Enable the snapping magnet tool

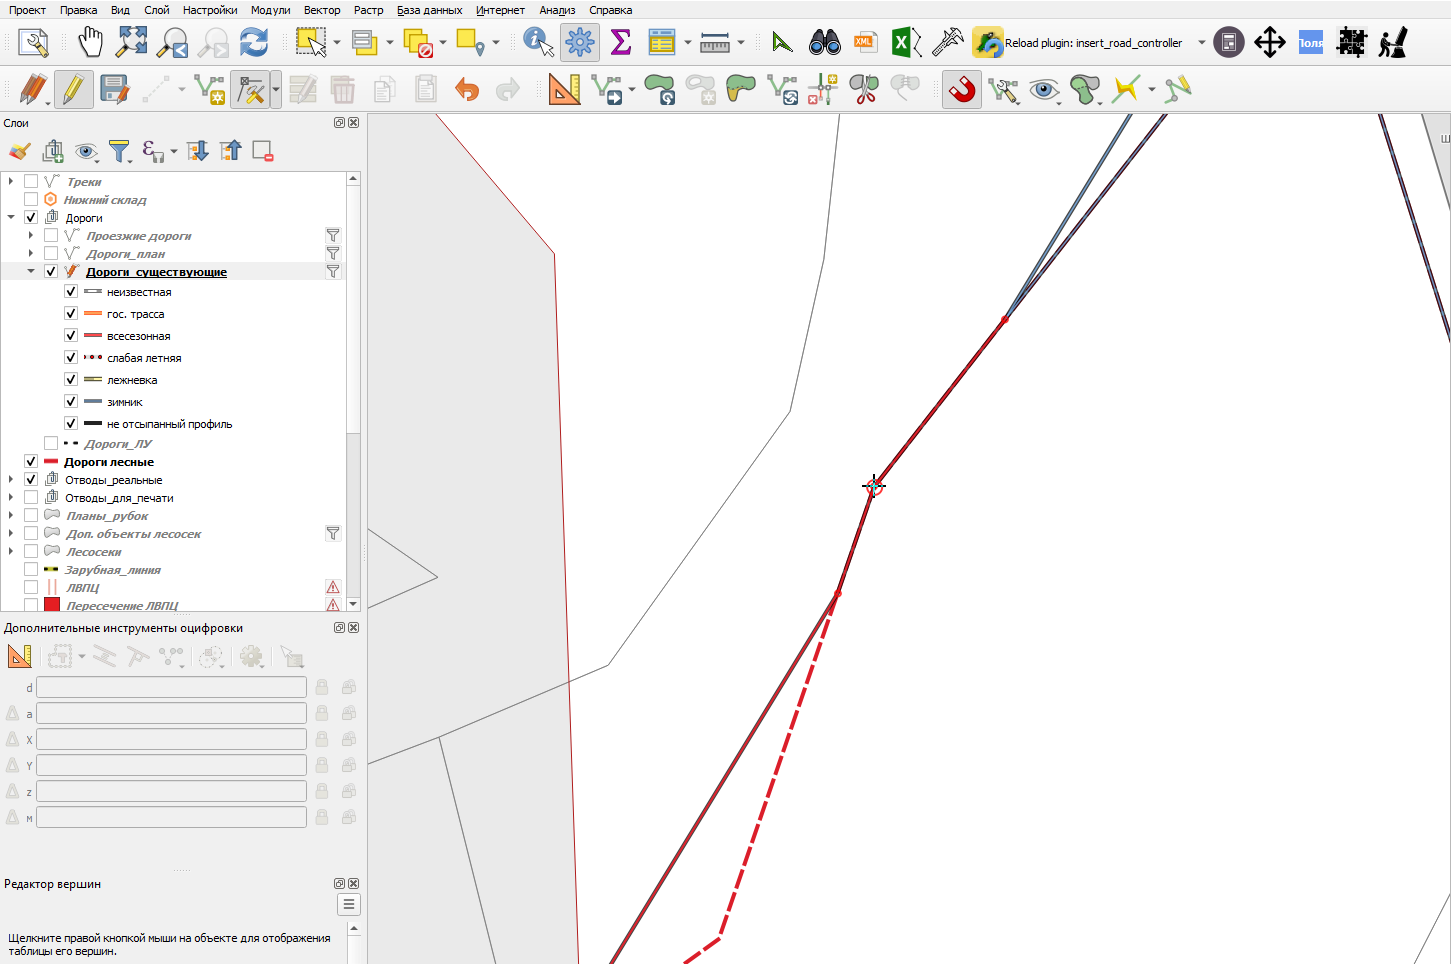(962, 90)
